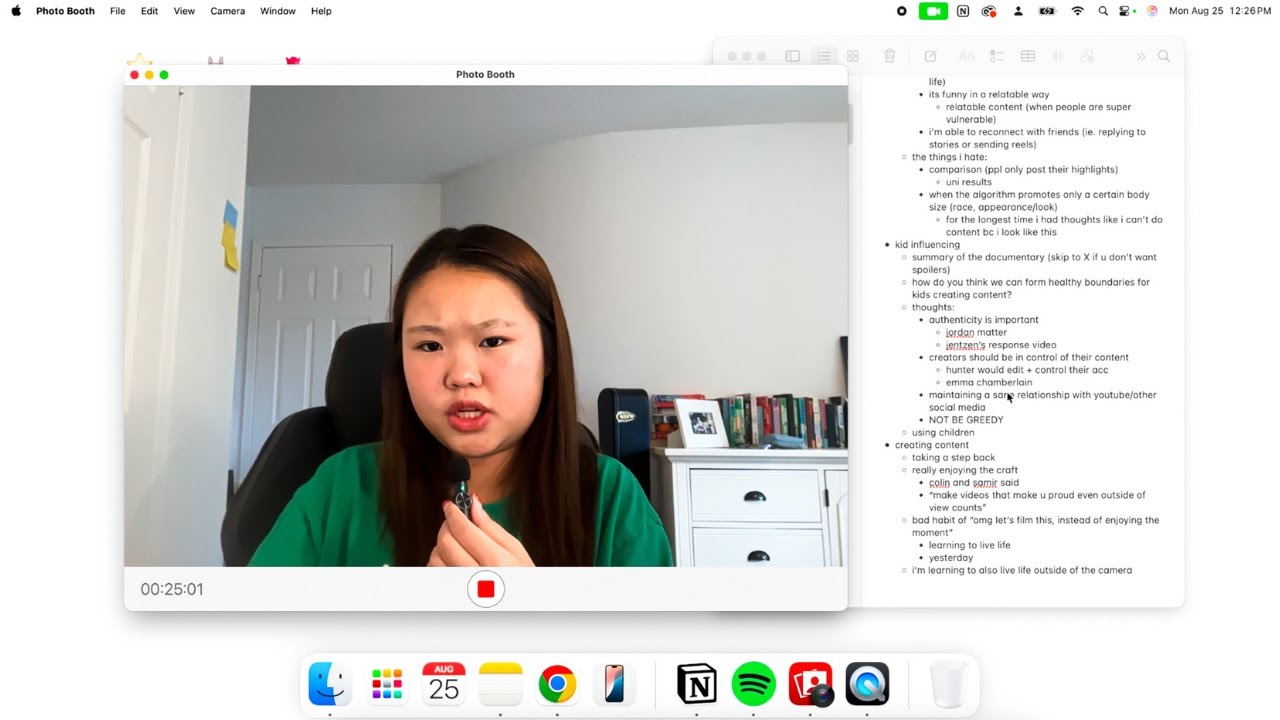Insert a checklist in Notes
The height and width of the screenshot is (720, 1280).
(x=997, y=57)
